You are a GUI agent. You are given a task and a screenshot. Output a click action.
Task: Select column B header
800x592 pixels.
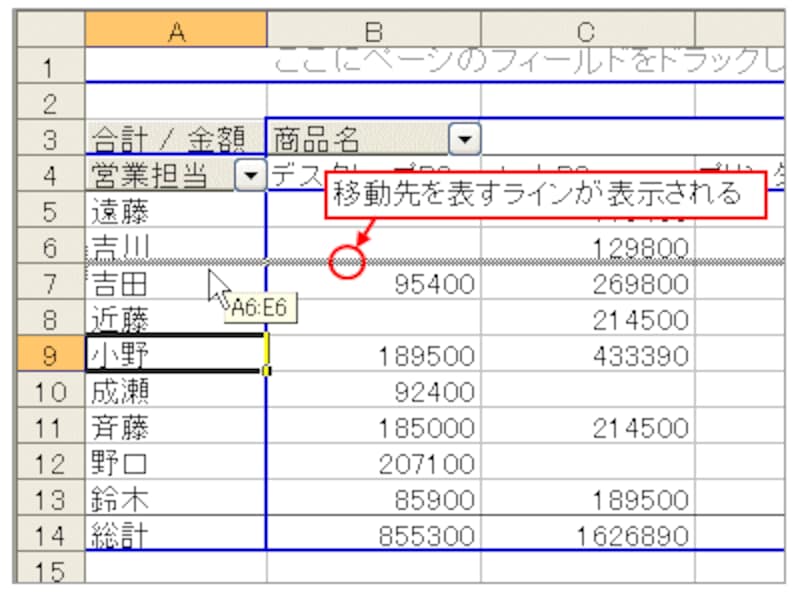[x=373, y=31]
